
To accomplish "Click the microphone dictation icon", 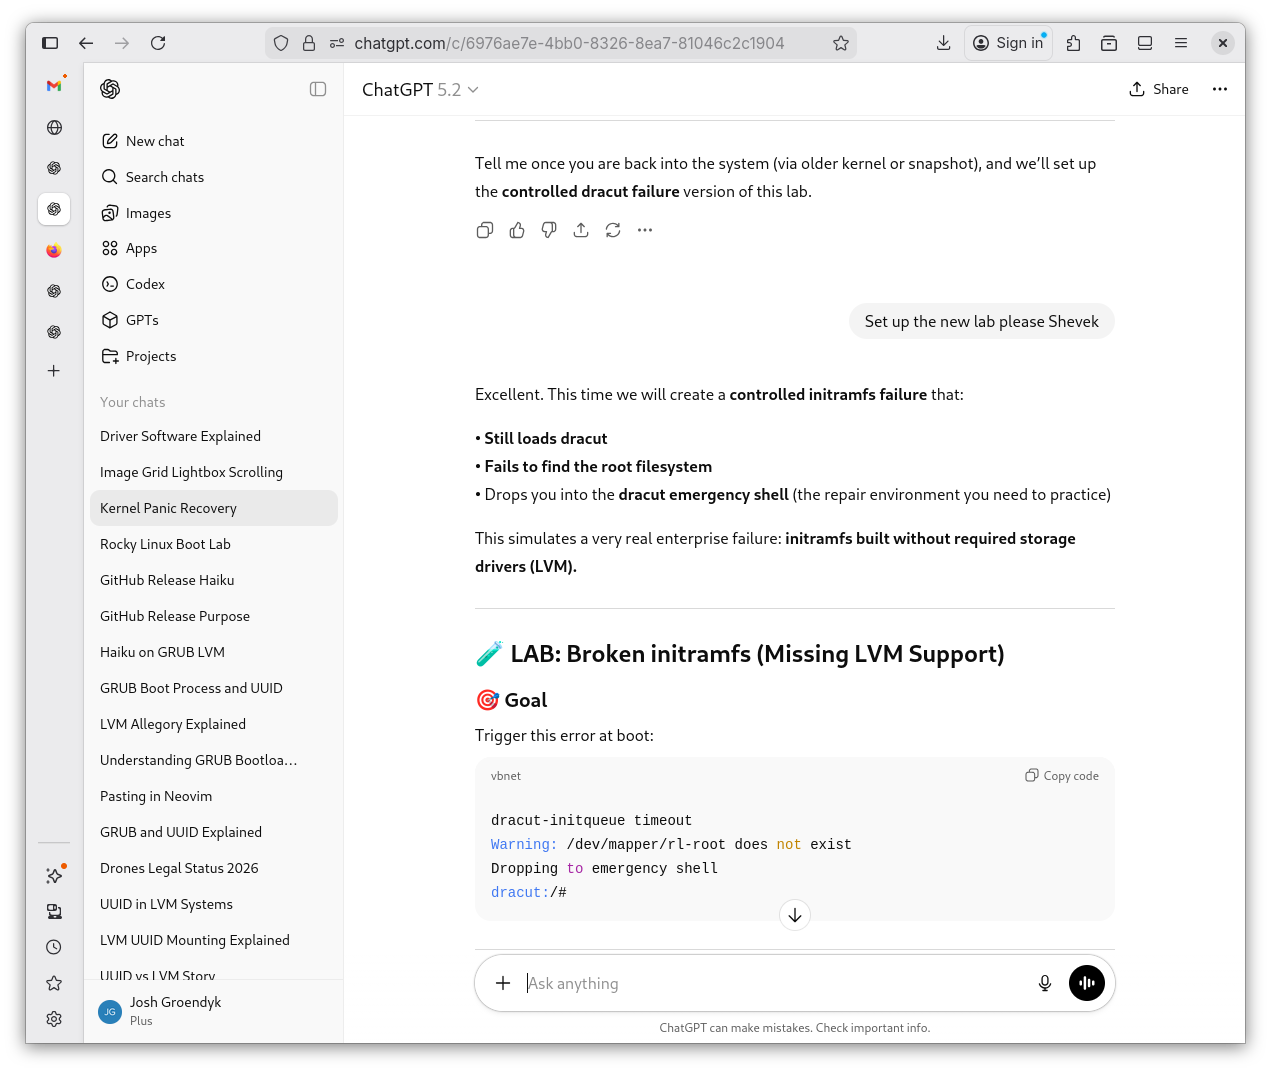I will pyautogui.click(x=1045, y=983).
